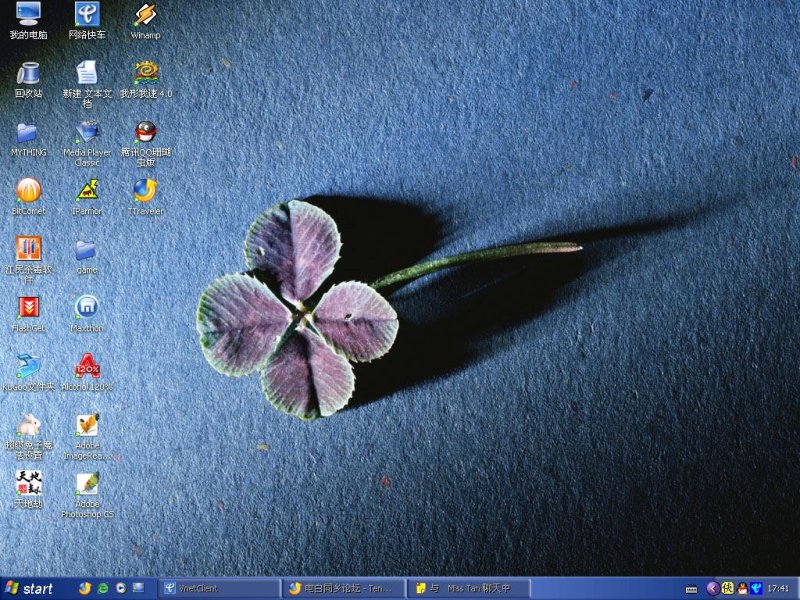The height and width of the screenshot is (600, 800).
Task: Switch to VnetClient taskbar window
Action: pyautogui.click(x=219, y=588)
